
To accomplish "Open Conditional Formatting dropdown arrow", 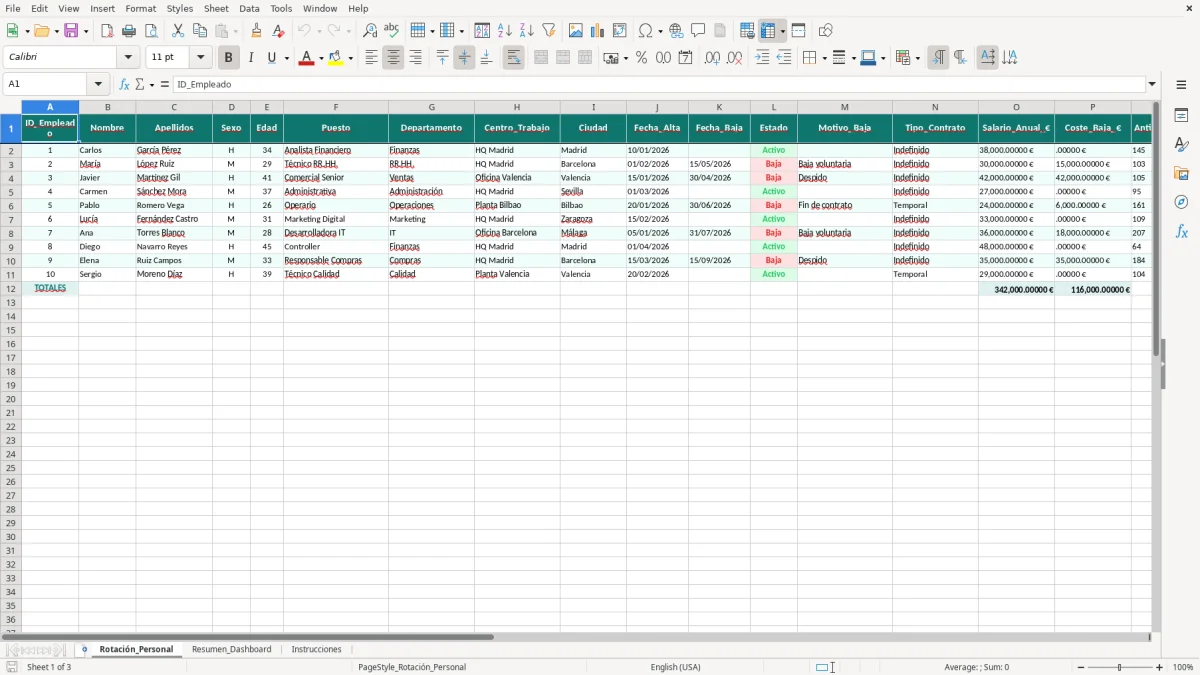I will click(917, 58).
